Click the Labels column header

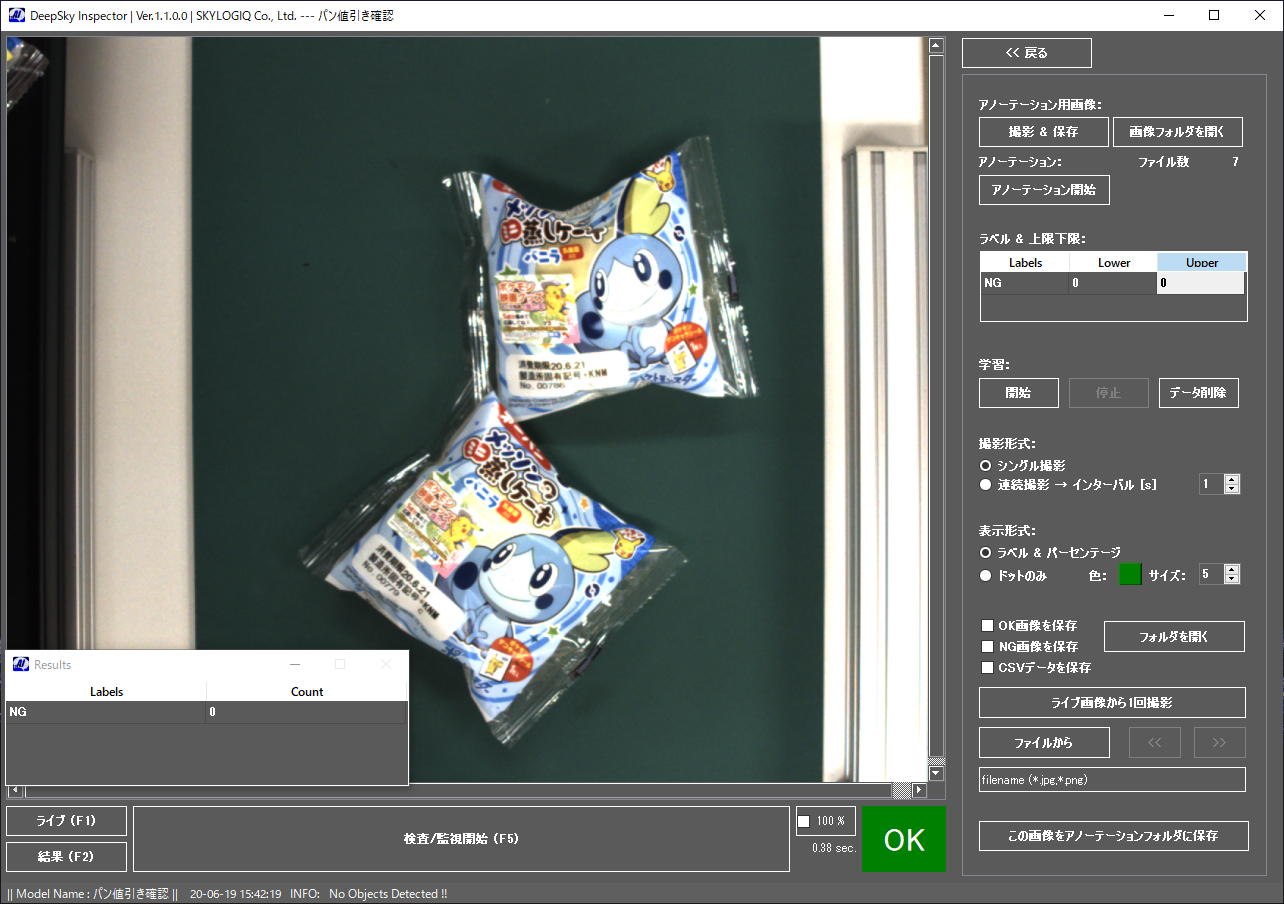(x=1025, y=263)
